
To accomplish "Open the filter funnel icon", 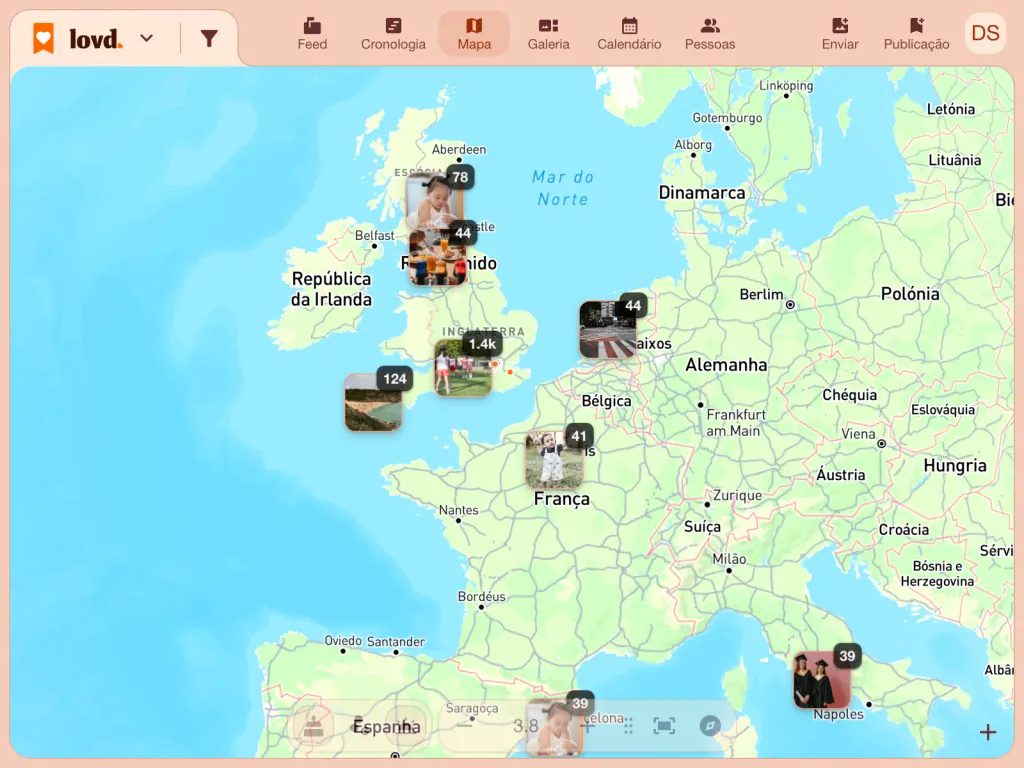I will click(209, 39).
